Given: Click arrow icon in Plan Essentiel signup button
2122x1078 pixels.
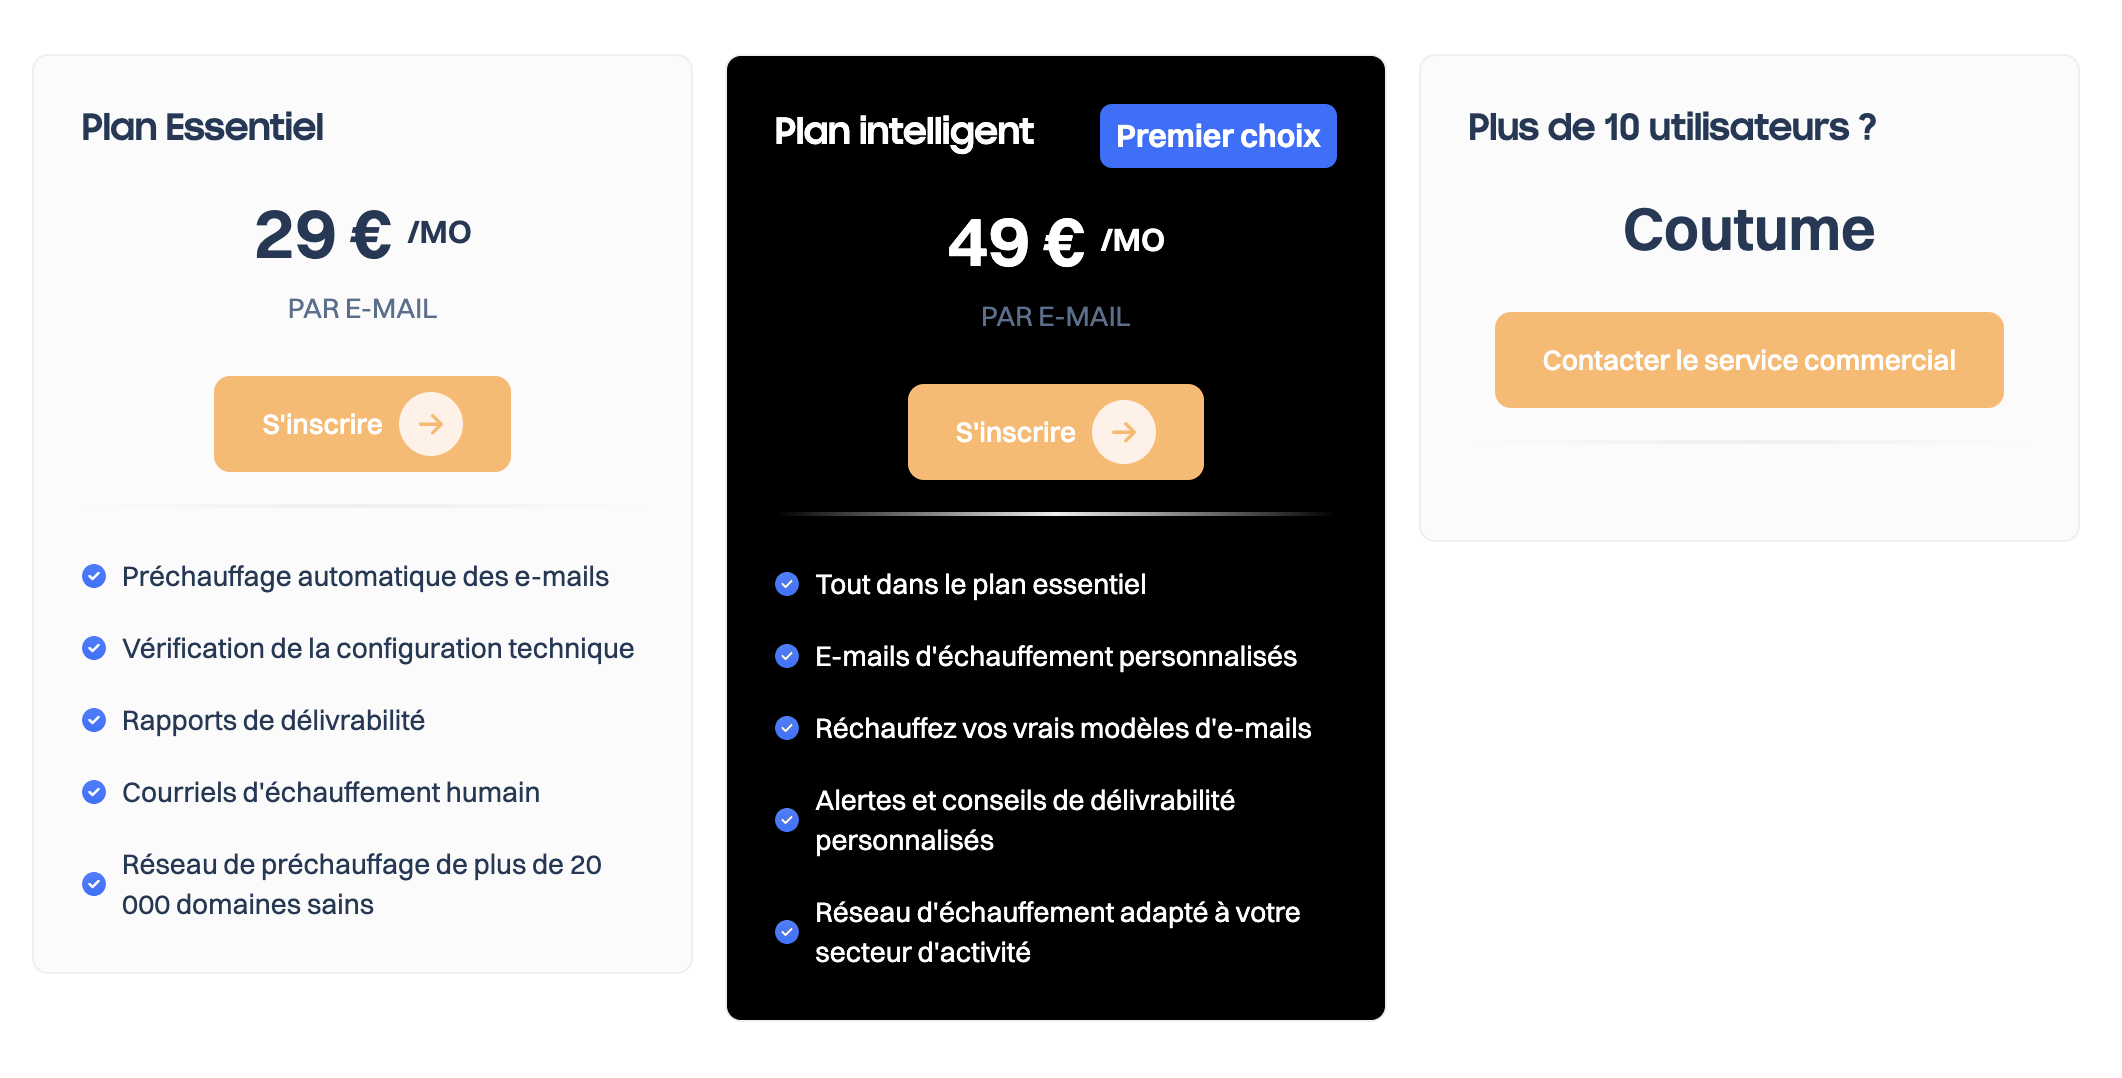Looking at the screenshot, I should [430, 424].
